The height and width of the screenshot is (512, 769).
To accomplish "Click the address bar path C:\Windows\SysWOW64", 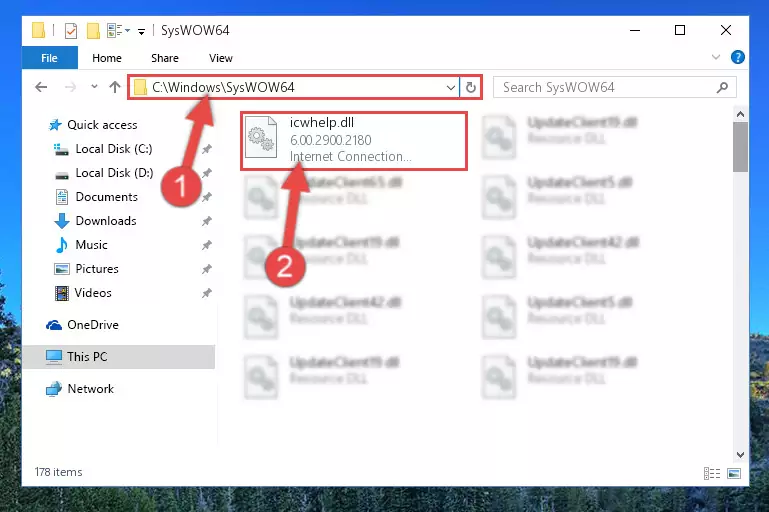I will 223,87.
